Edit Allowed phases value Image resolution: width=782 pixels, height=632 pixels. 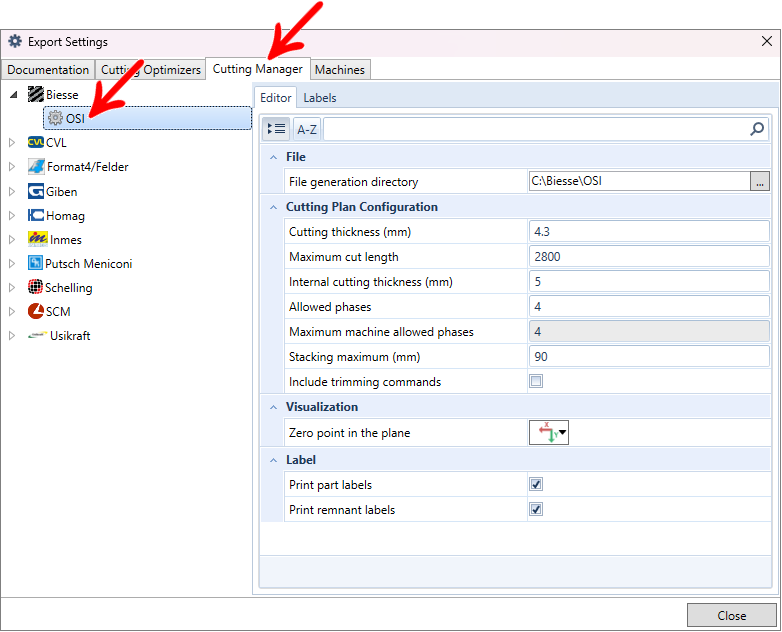coord(649,306)
